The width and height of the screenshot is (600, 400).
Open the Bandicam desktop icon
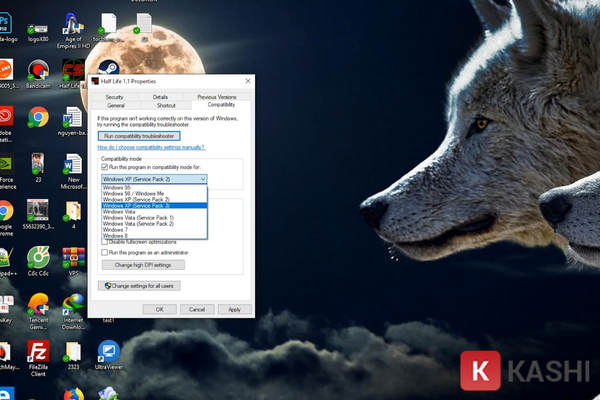(x=38, y=70)
